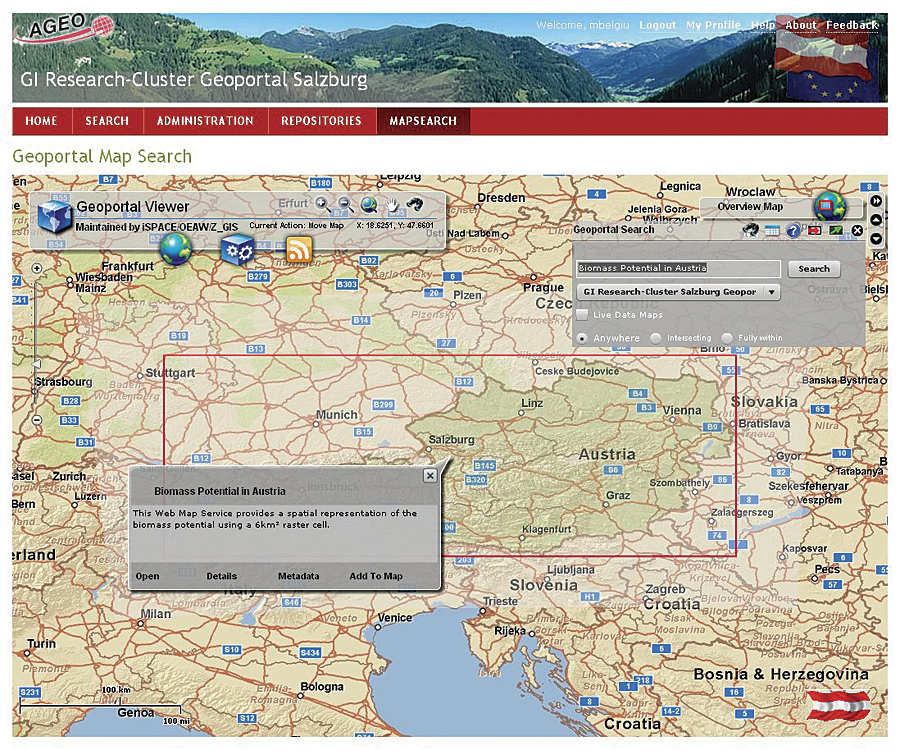Click the AGEO logo in the banner
900x750 pixels.
click(x=64, y=28)
